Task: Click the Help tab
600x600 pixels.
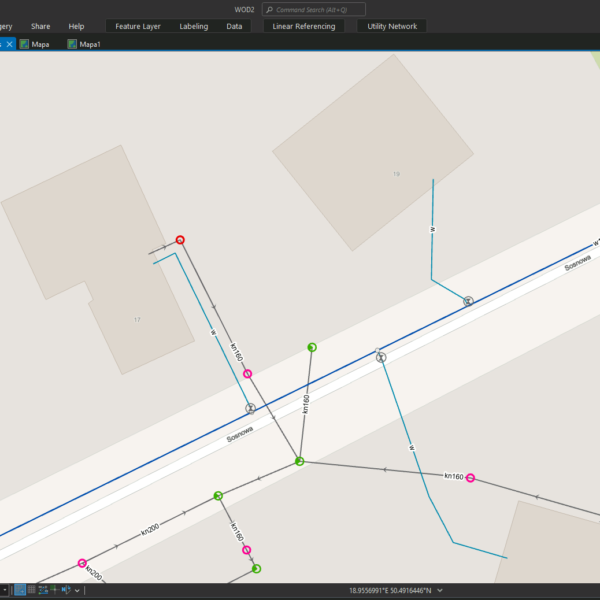Action: [x=76, y=26]
